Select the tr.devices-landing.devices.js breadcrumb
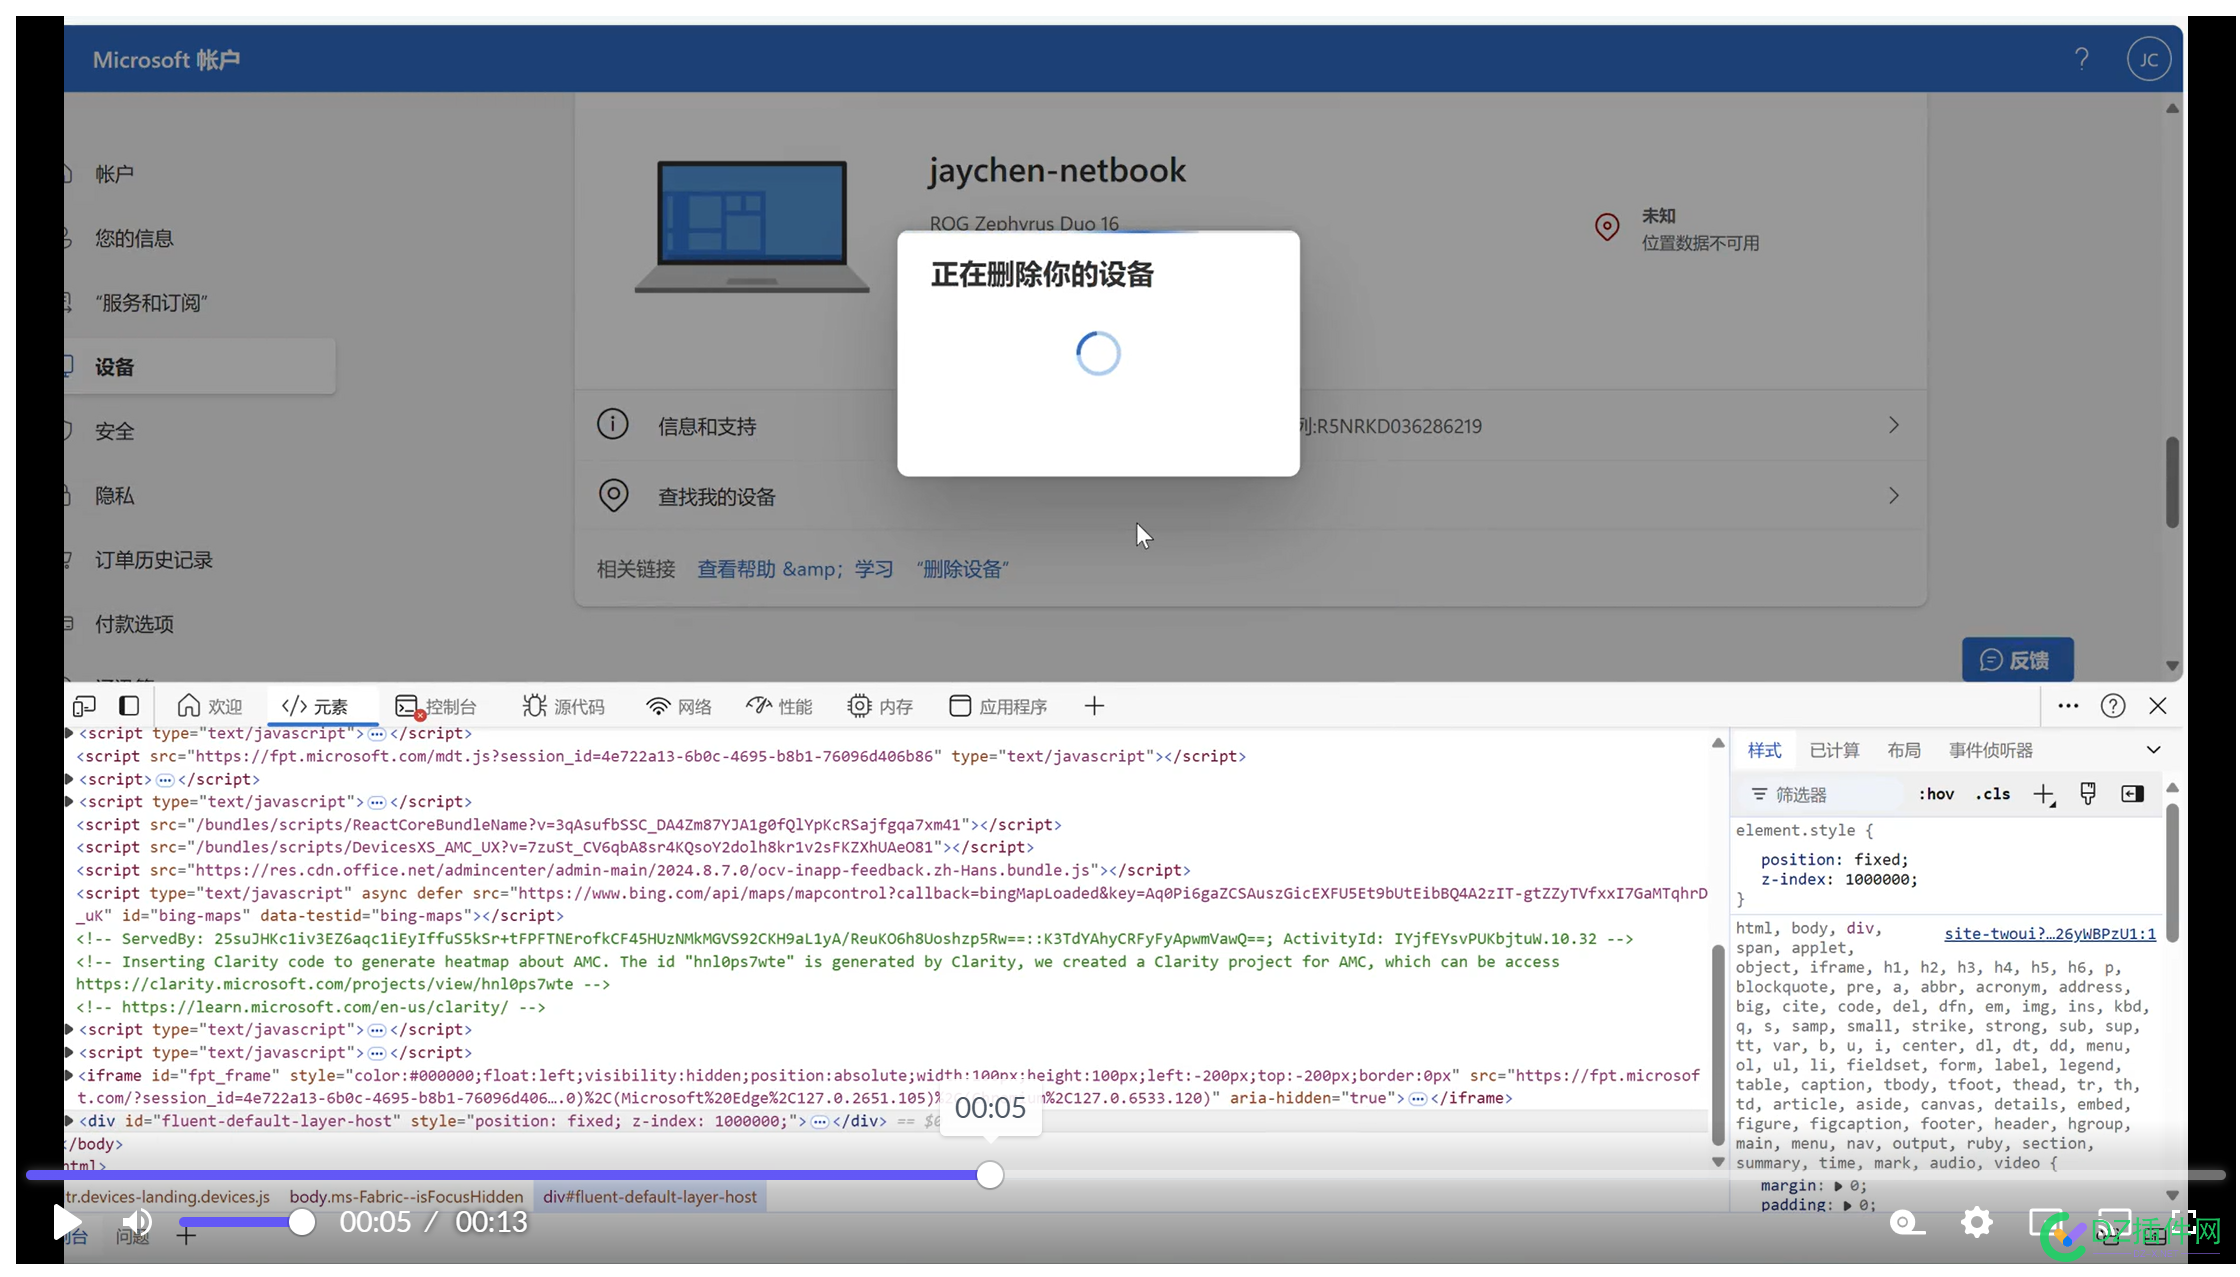The width and height of the screenshot is (2240, 1277). 168,1196
